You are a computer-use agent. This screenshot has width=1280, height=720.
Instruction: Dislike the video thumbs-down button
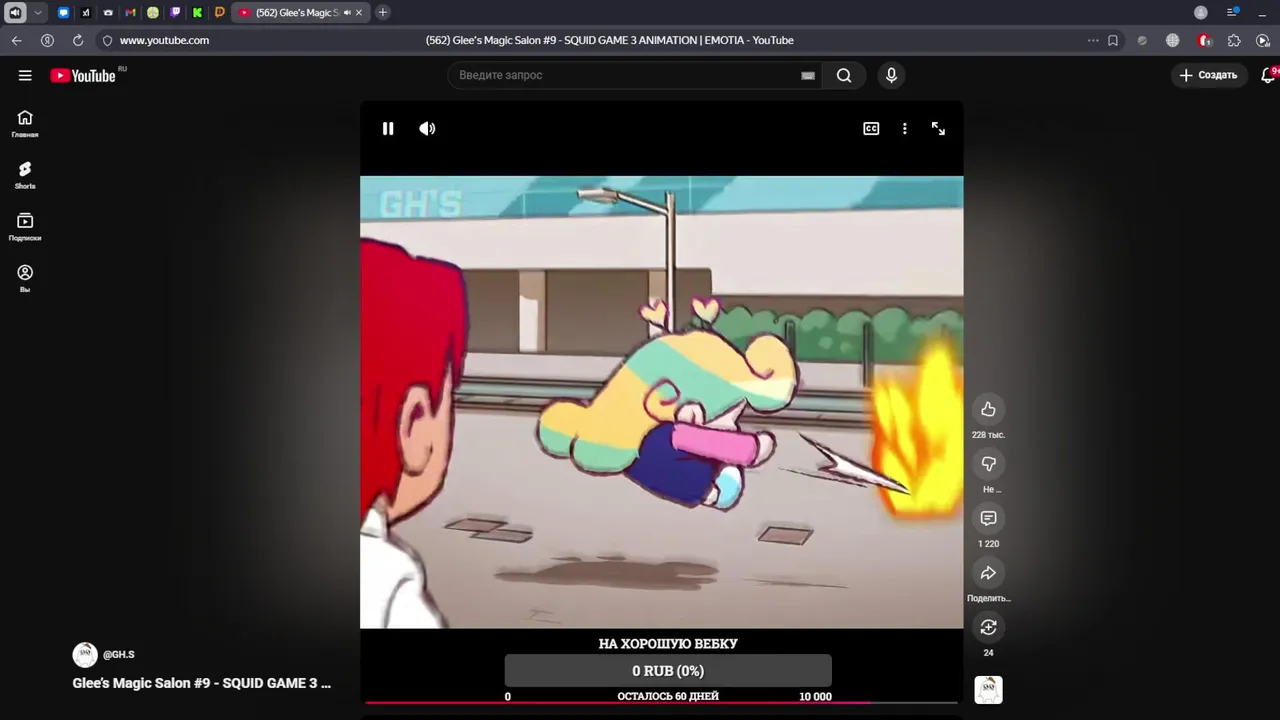988,463
